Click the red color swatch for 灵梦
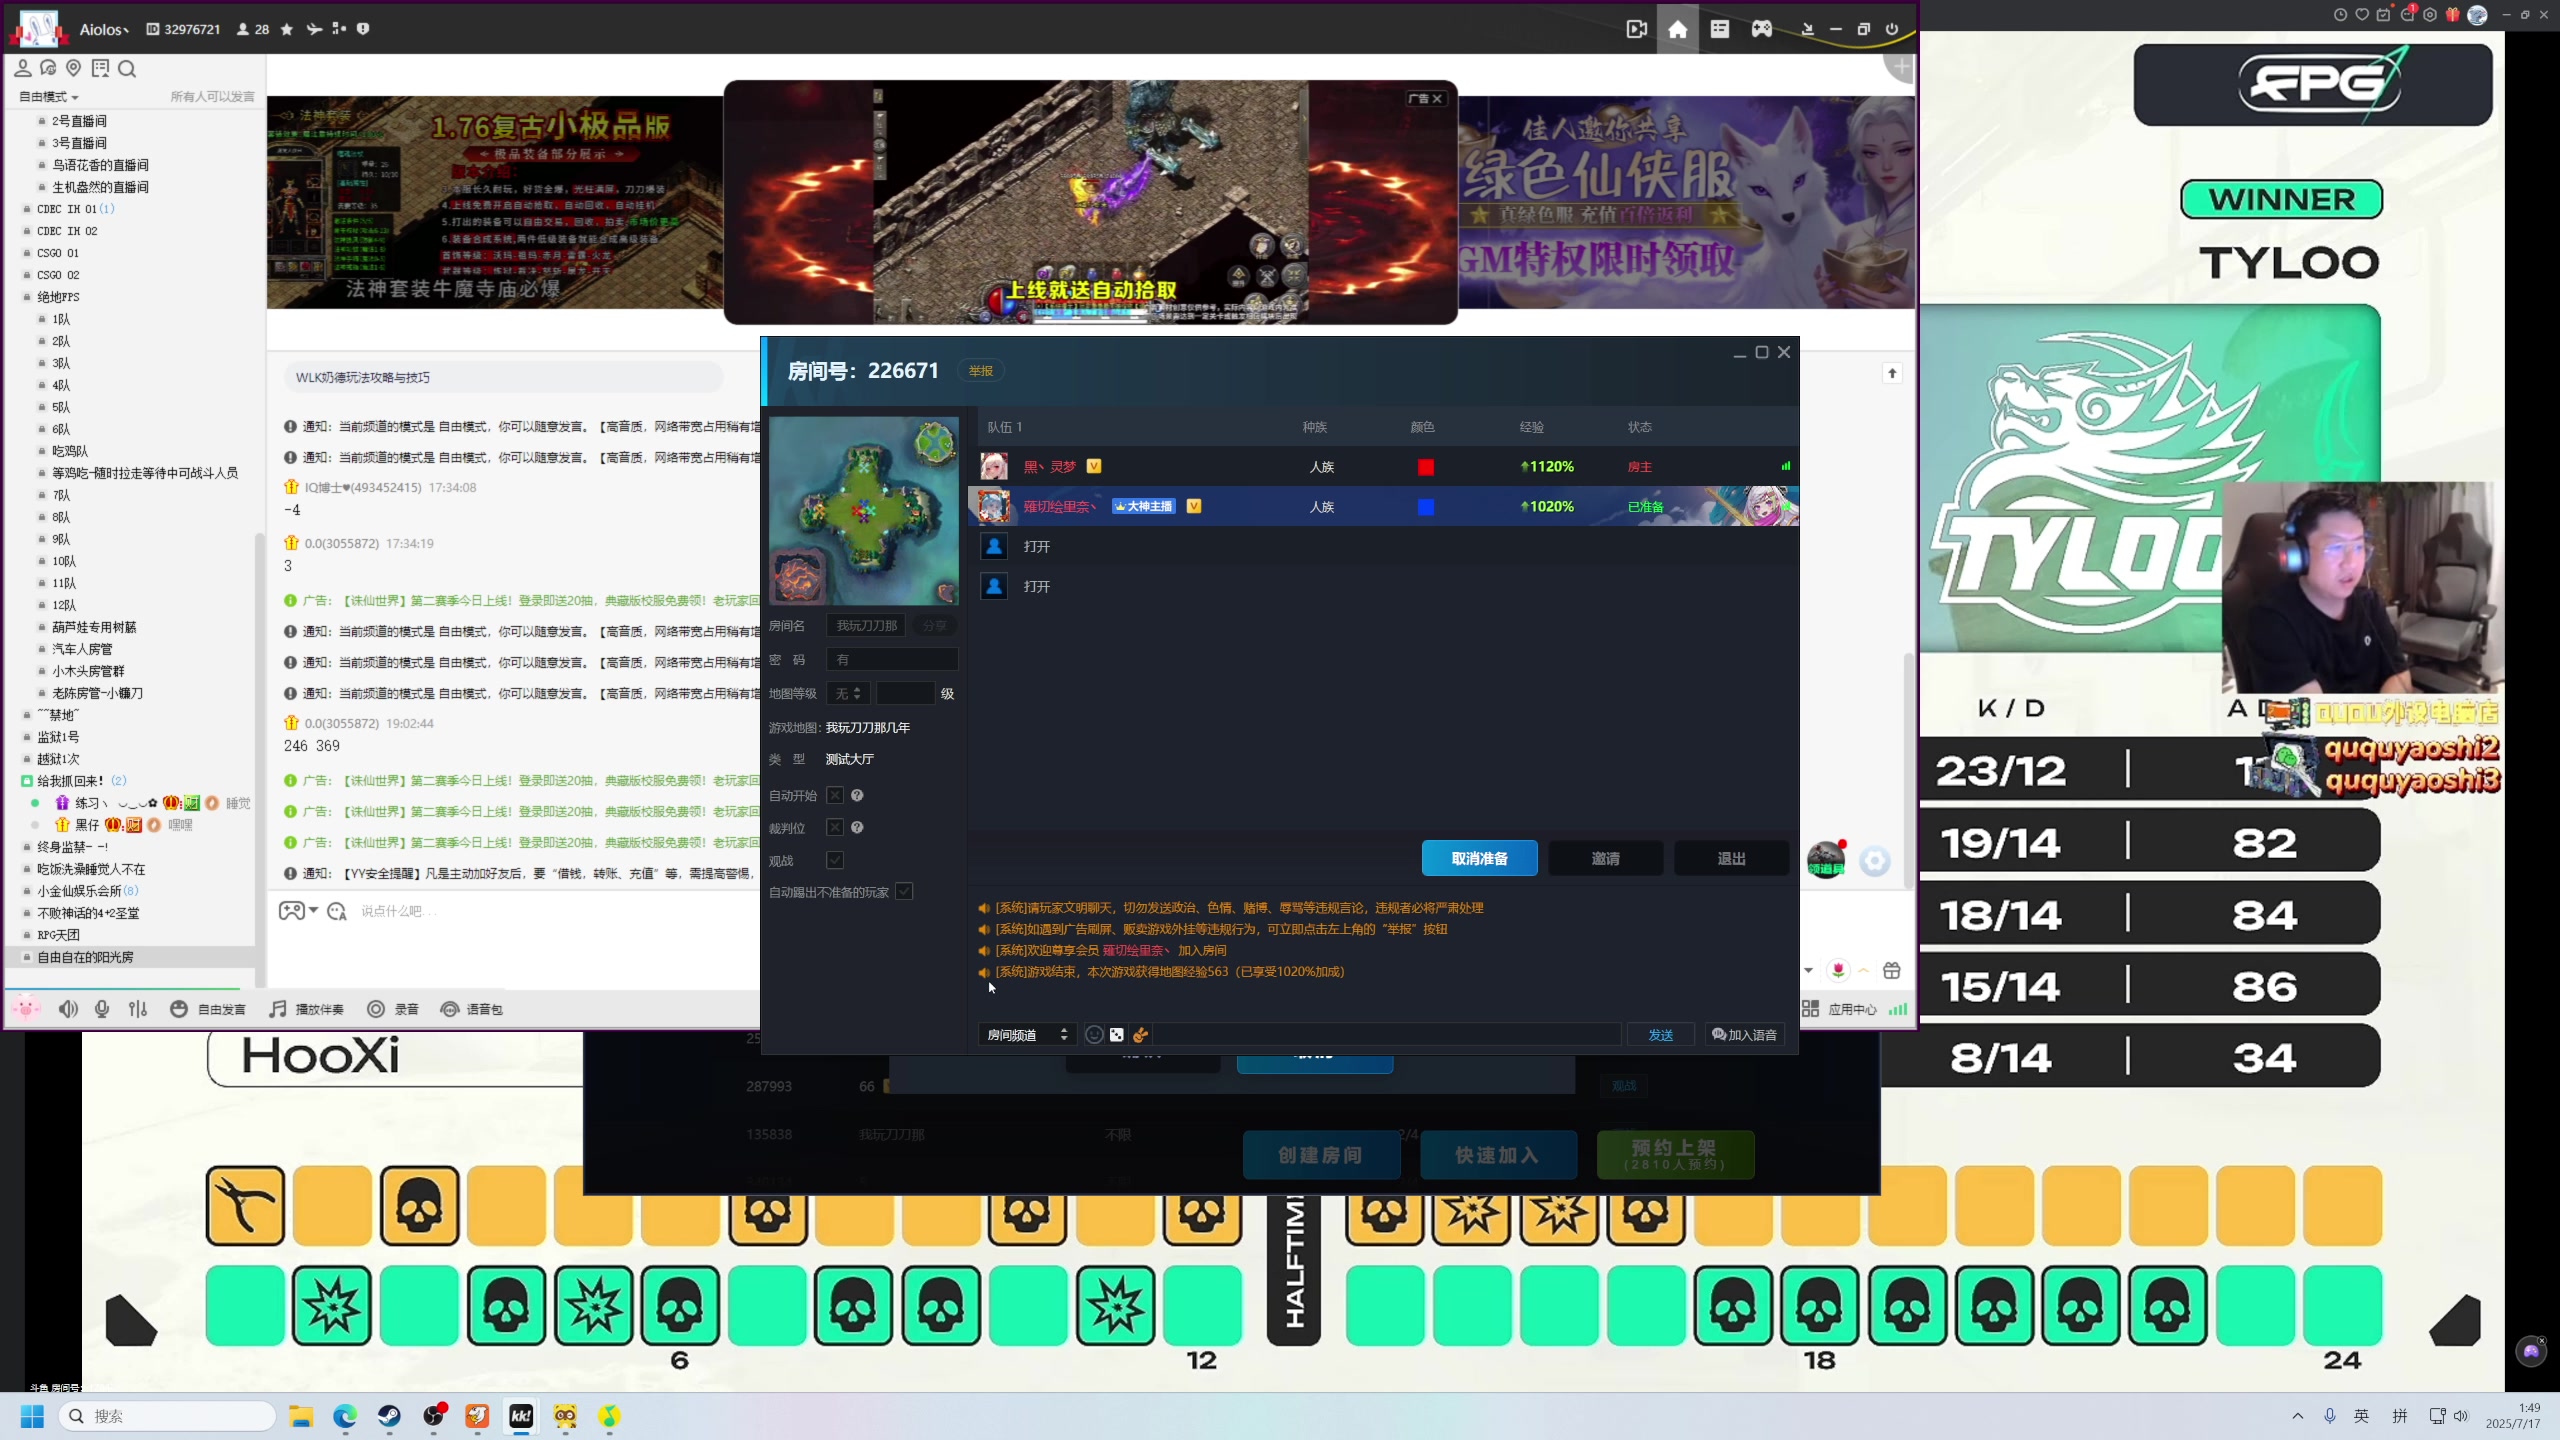 coord(1426,467)
